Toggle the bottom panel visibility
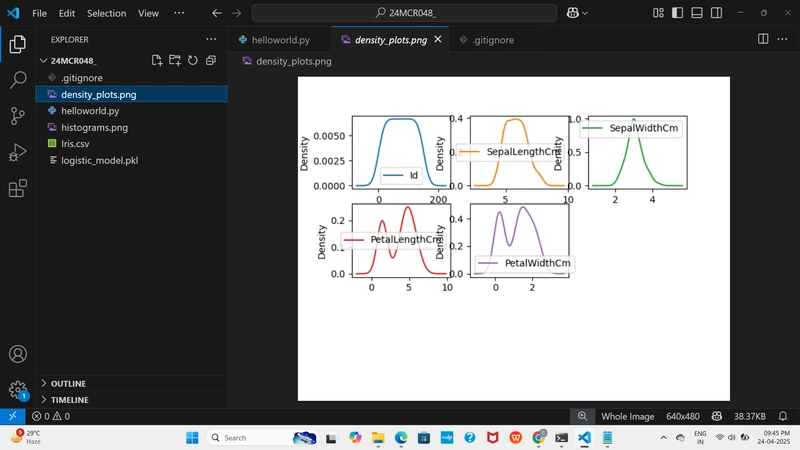This screenshot has height=450, width=800. pyautogui.click(x=697, y=13)
